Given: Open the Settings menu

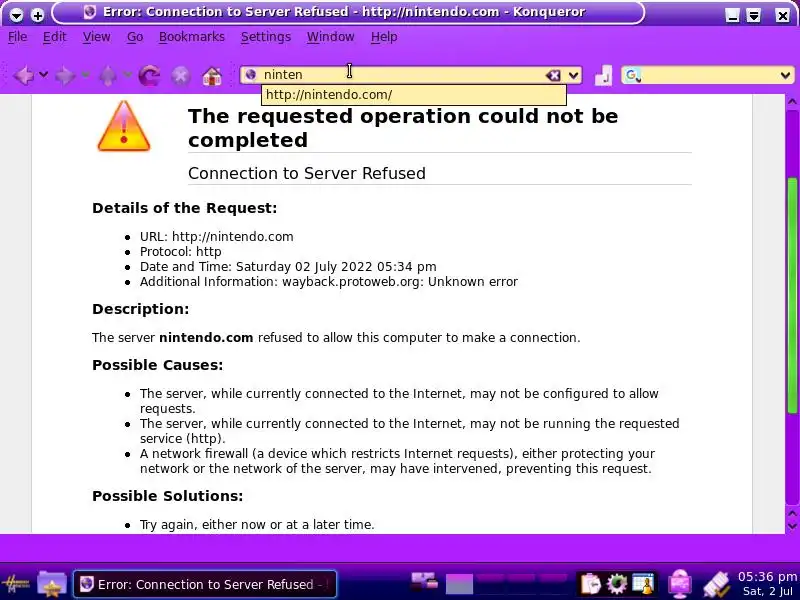Looking at the screenshot, I should (266, 37).
